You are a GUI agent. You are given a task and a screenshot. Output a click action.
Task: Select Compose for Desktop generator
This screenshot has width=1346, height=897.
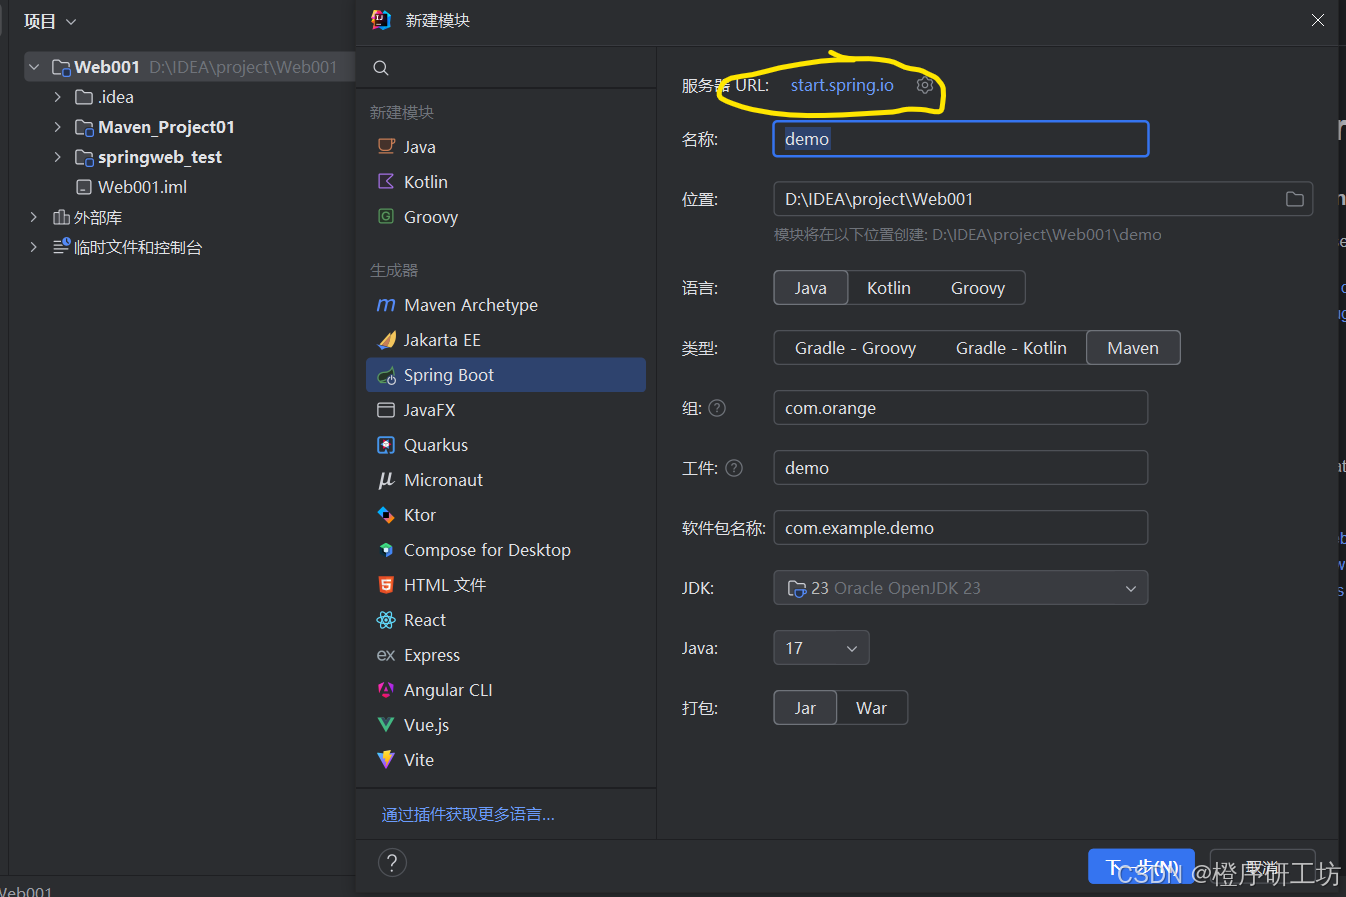(506, 550)
